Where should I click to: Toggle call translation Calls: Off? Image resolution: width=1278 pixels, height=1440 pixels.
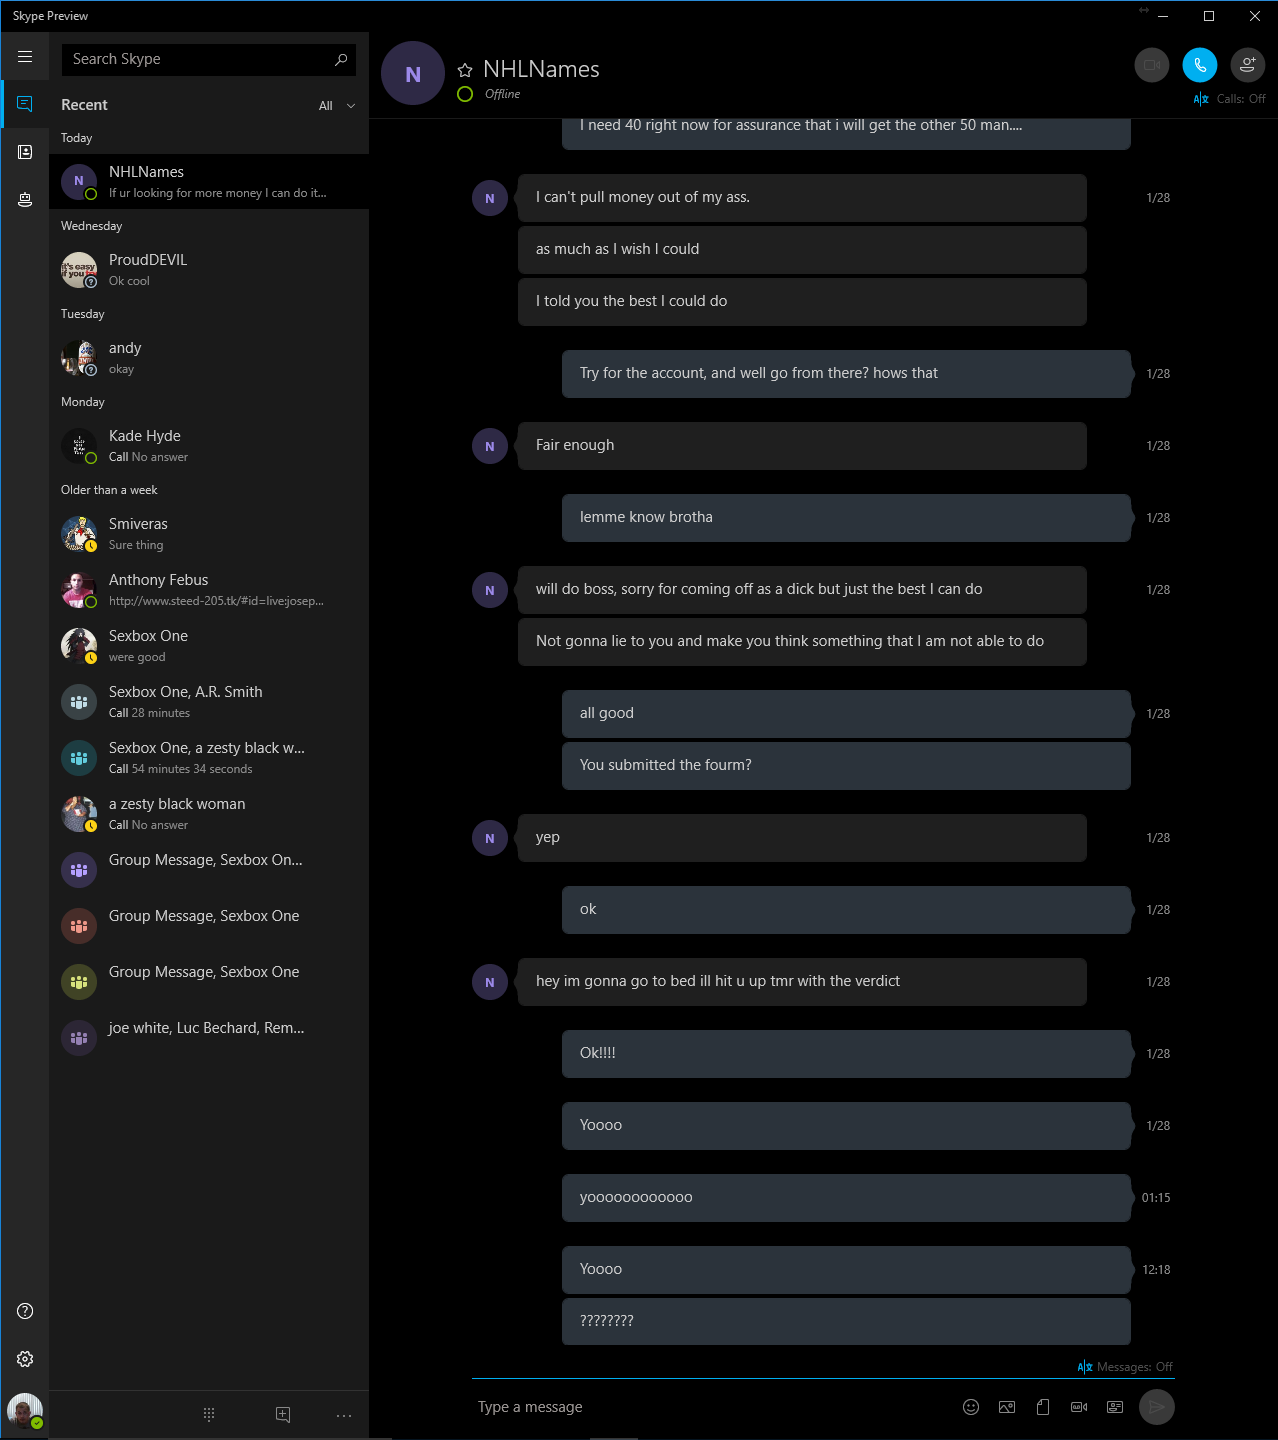point(1229,99)
